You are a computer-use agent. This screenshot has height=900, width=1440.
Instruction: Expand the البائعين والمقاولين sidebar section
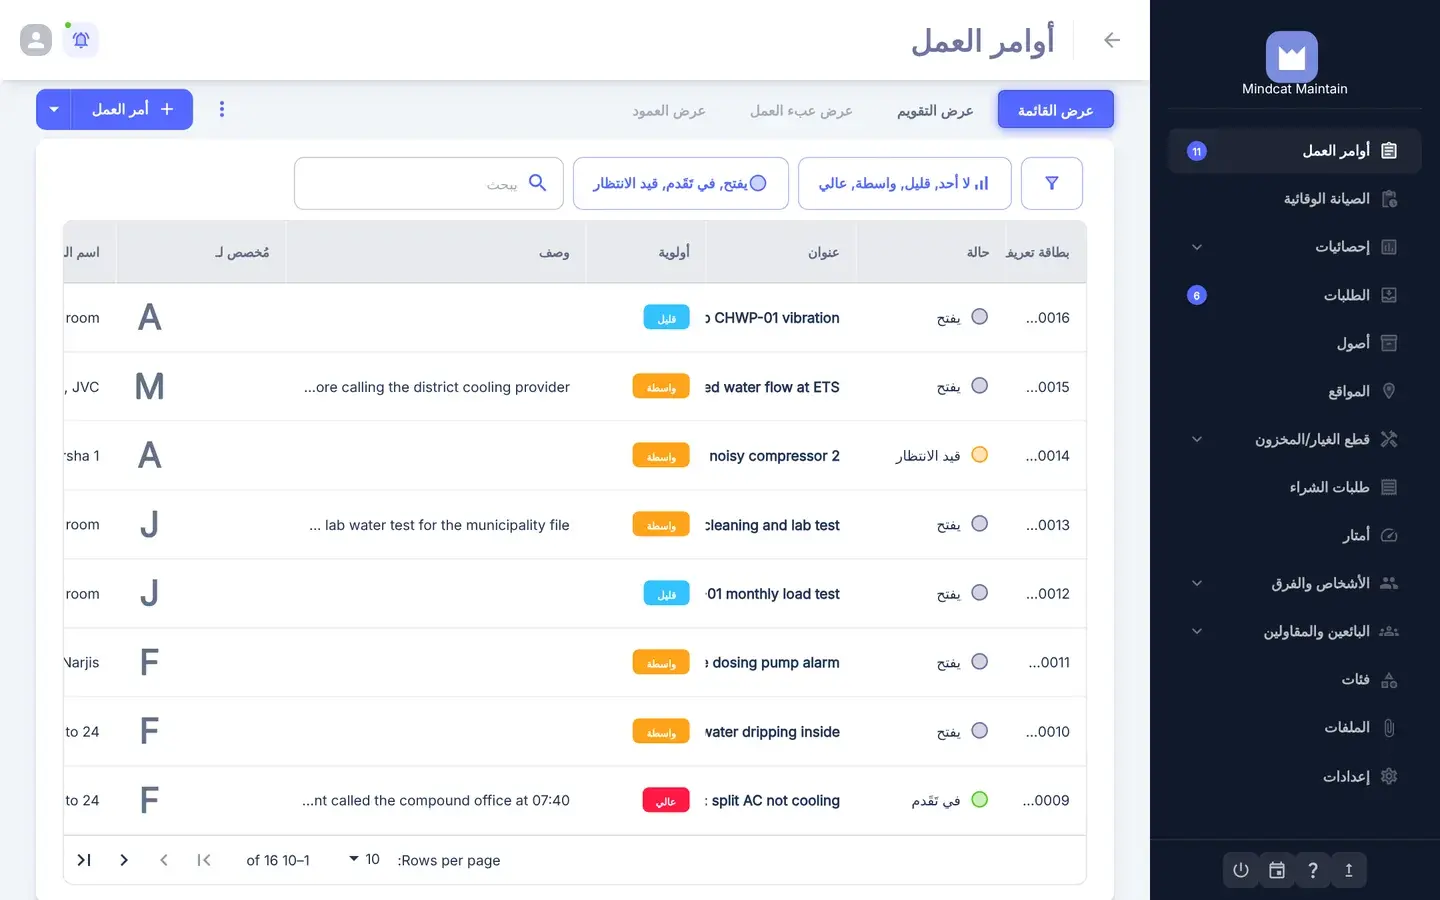[x=1295, y=631]
